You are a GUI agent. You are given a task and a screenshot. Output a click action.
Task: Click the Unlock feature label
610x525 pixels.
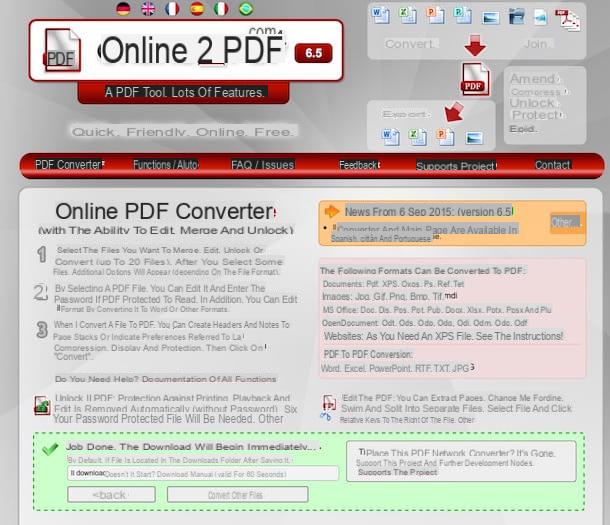pyautogui.click(x=532, y=103)
